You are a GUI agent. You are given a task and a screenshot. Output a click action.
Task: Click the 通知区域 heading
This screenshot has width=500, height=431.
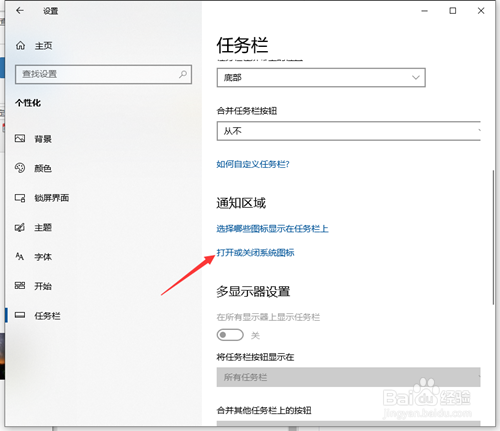[241, 203]
